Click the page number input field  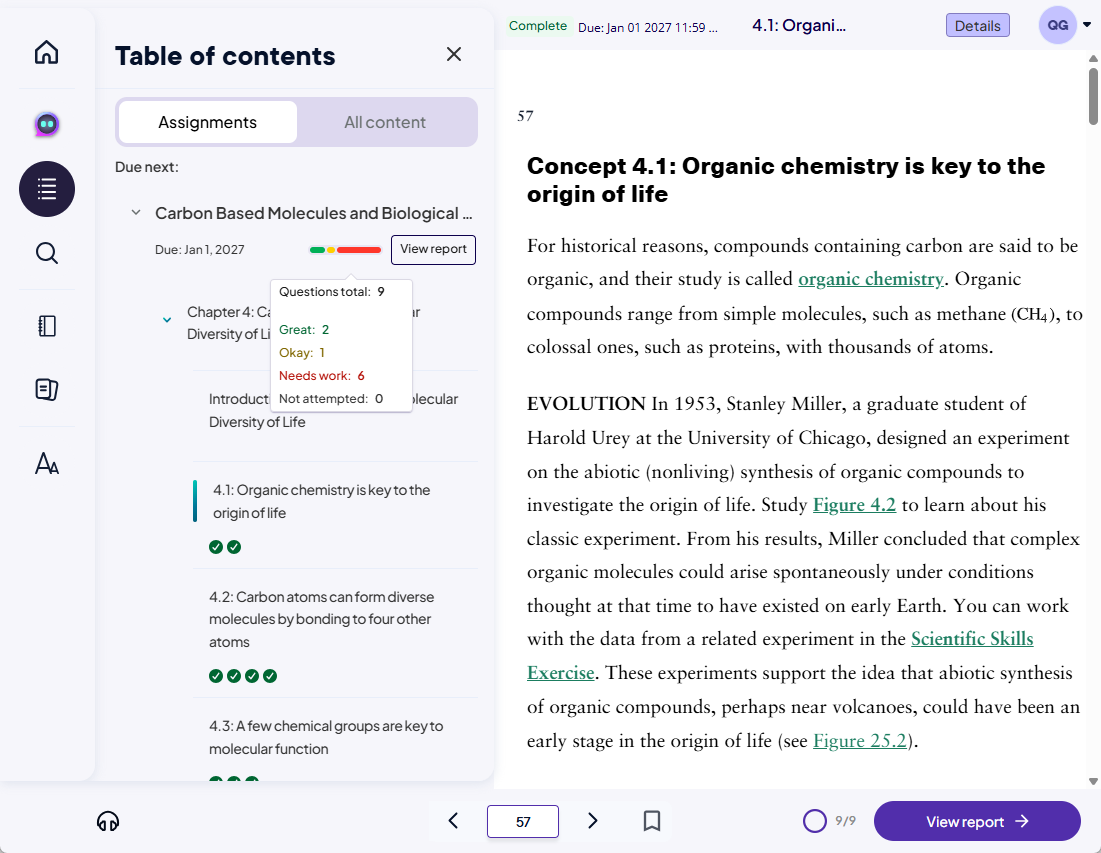522,821
